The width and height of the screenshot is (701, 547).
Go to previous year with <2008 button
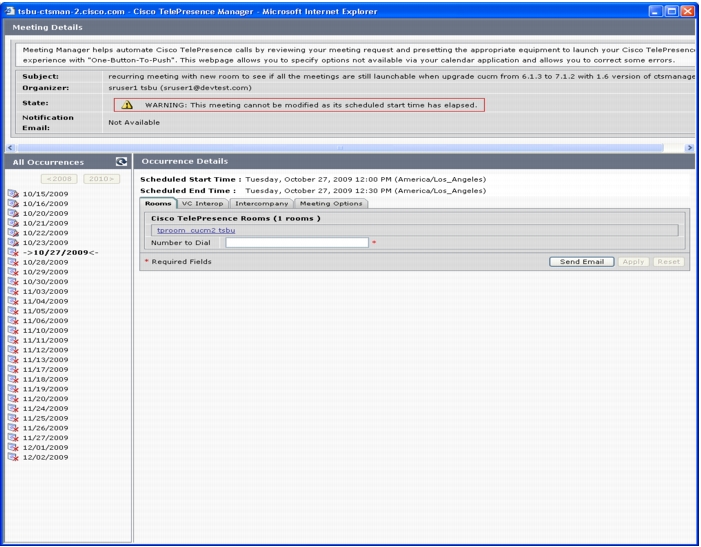coord(59,179)
